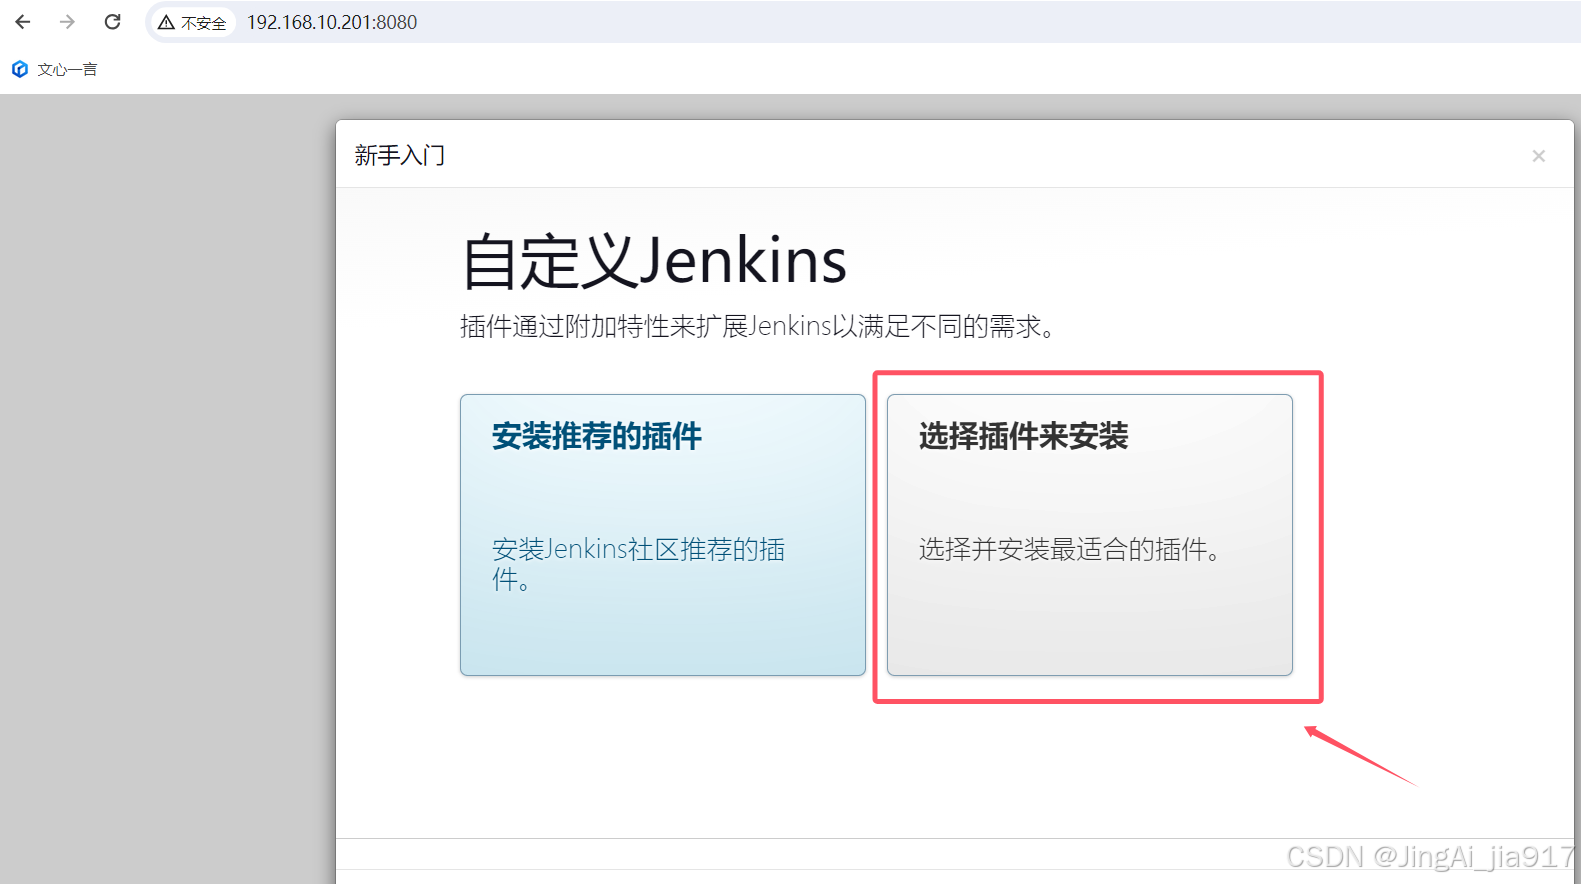Open the 文心一言 bookmark
Screen dimensions: 1581x884
coord(55,69)
